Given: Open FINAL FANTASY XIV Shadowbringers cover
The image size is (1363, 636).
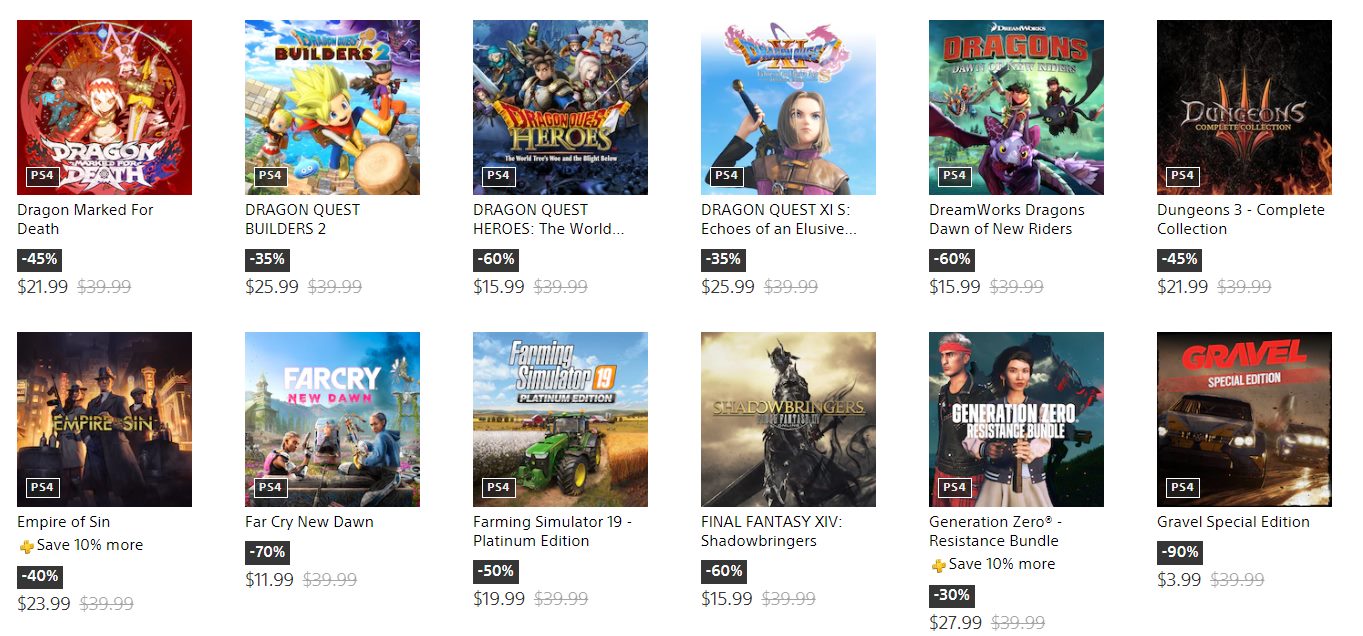Looking at the screenshot, I should point(788,419).
